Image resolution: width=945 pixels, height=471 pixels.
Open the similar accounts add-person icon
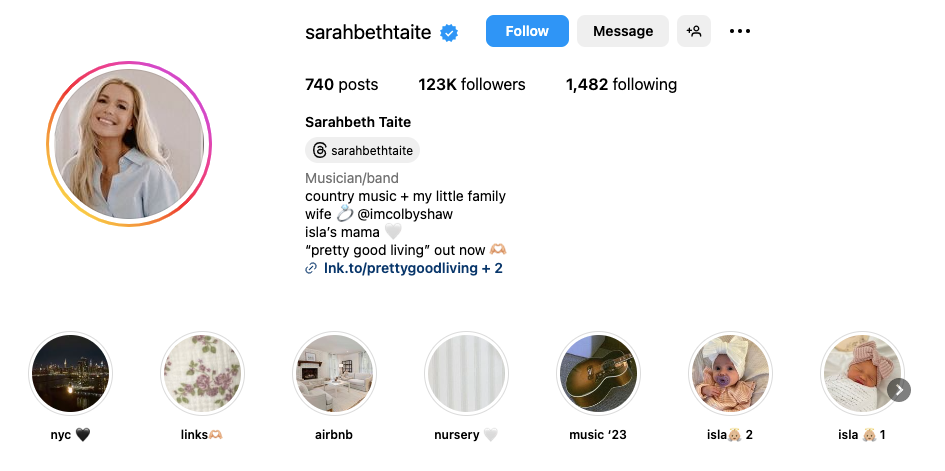[694, 31]
